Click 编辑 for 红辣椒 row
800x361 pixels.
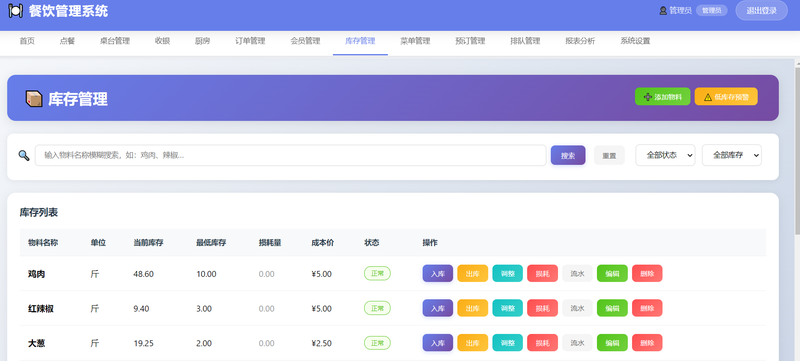612,308
